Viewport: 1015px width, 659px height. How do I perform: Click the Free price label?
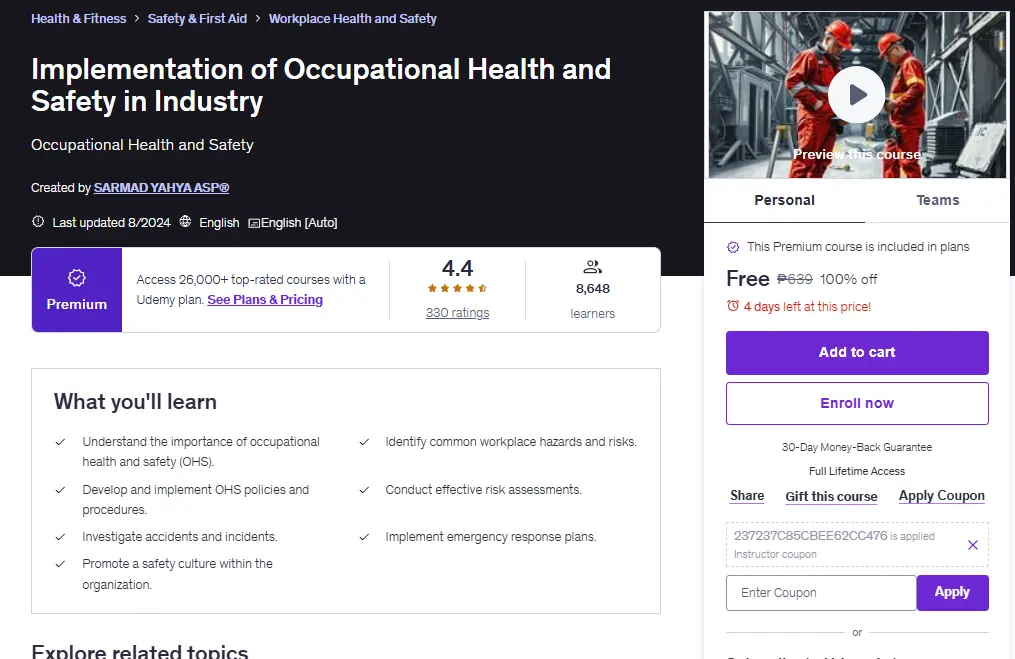[748, 279]
